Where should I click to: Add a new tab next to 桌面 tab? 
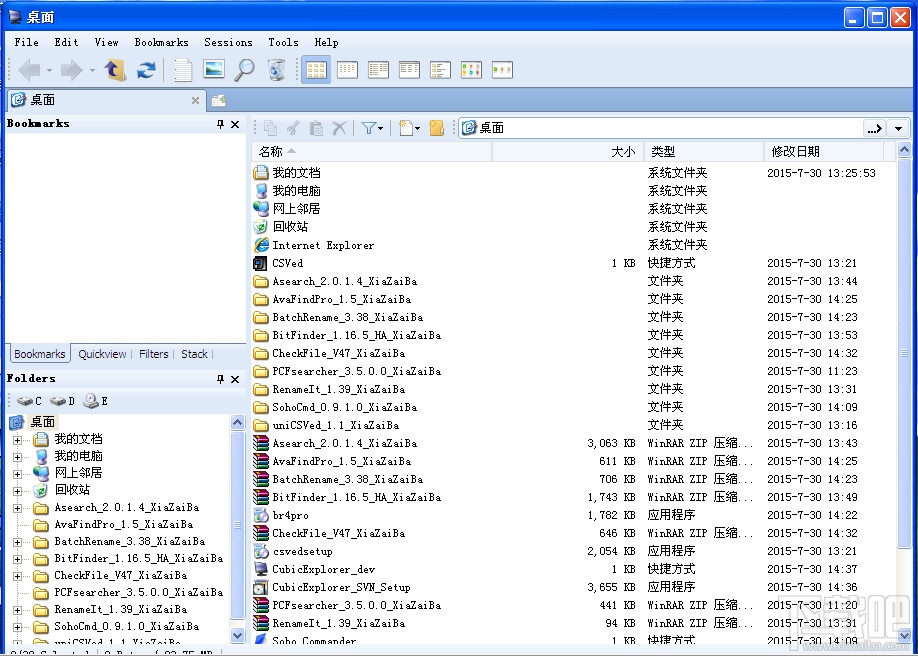tap(219, 101)
